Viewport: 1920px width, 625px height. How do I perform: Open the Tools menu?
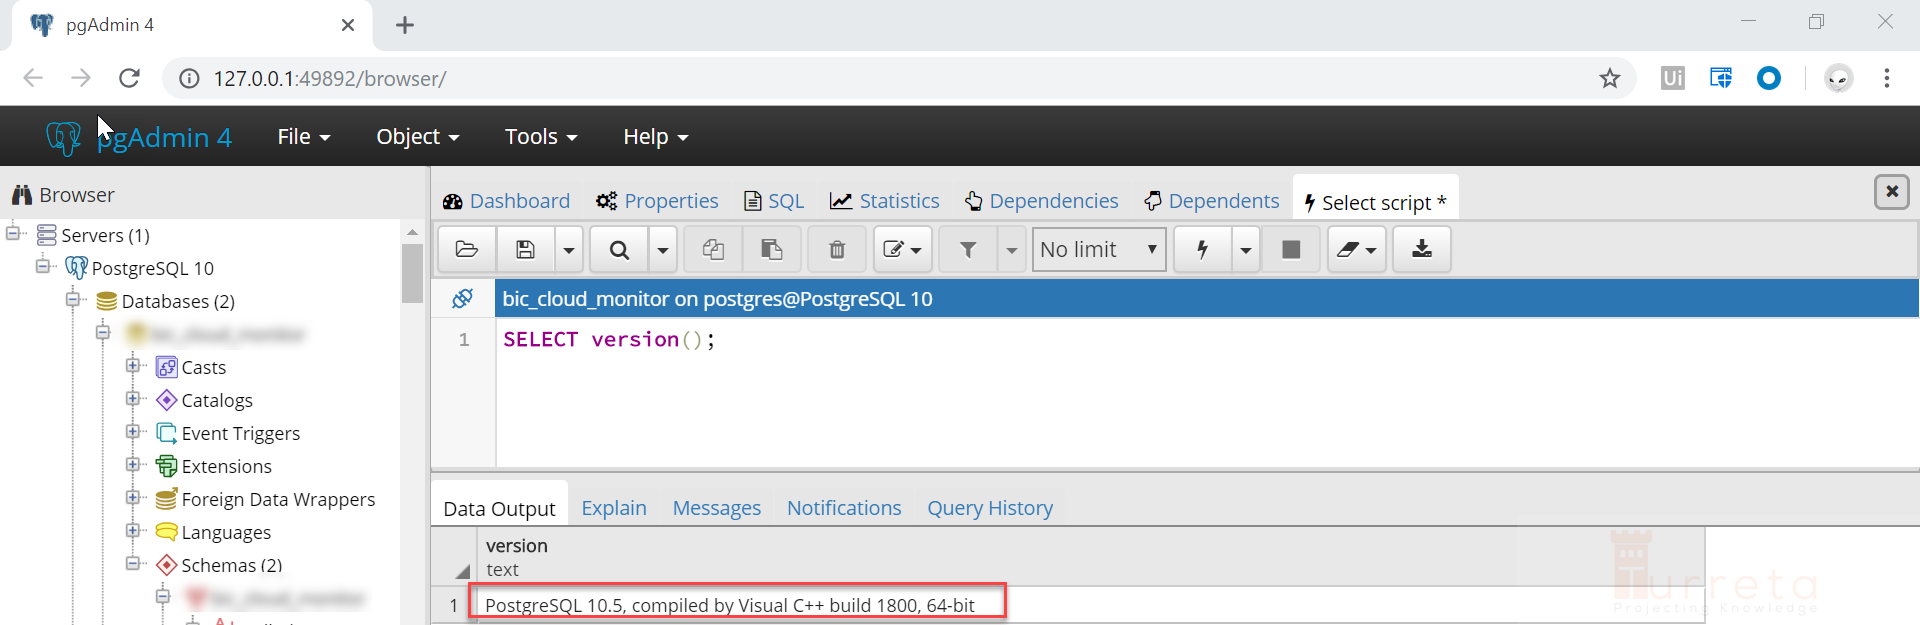pyautogui.click(x=541, y=136)
